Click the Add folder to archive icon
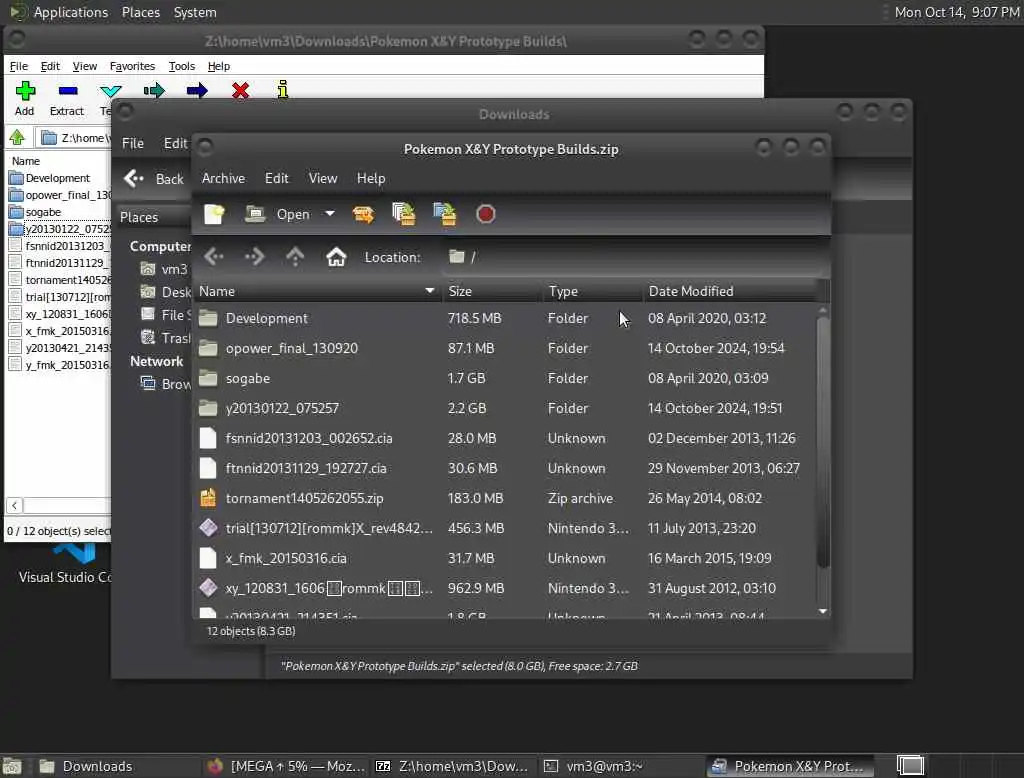 (445, 214)
